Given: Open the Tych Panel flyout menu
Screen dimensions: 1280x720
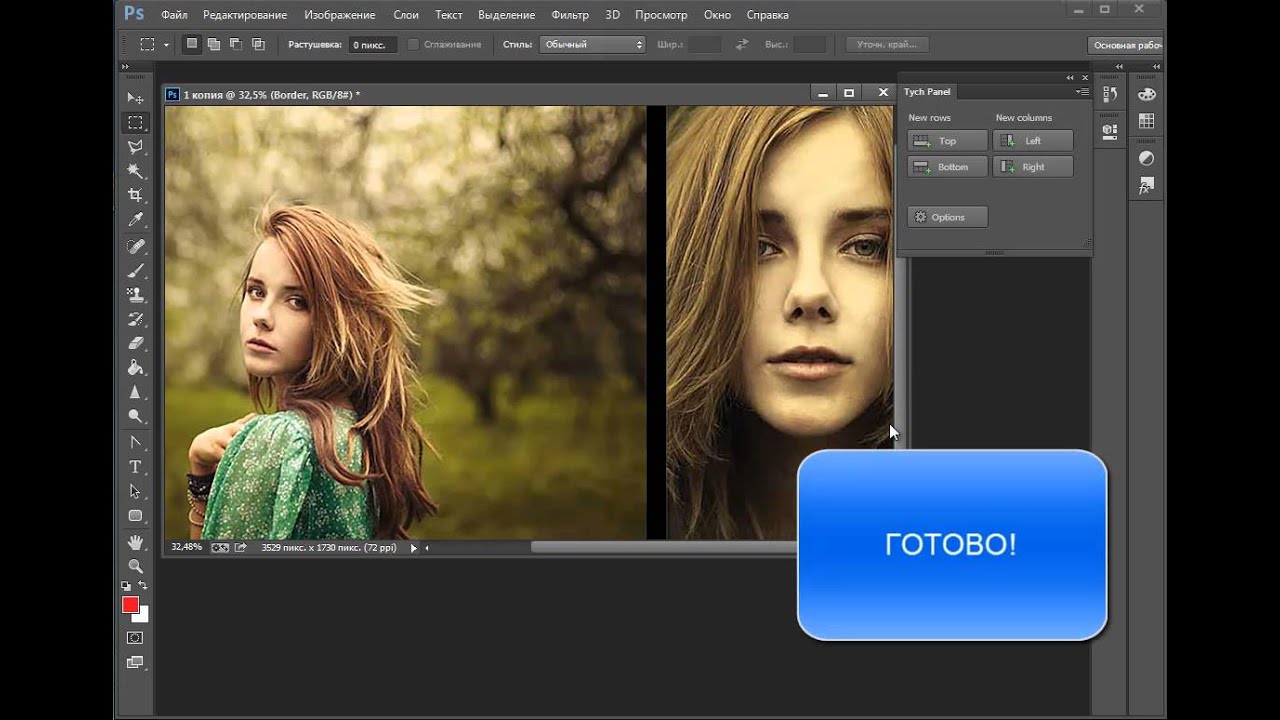Looking at the screenshot, I should click(x=1082, y=92).
